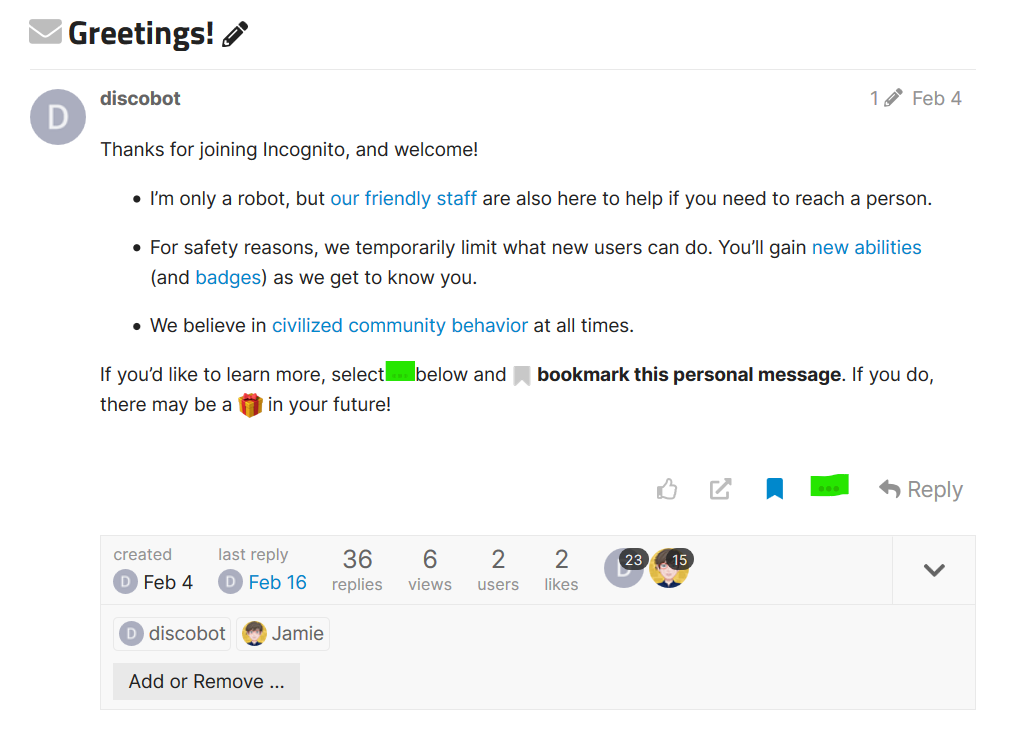This screenshot has width=1021, height=731.
Task: Click the pencil edit icon beside Greetings! title
Action: click(x=235, y=34)
